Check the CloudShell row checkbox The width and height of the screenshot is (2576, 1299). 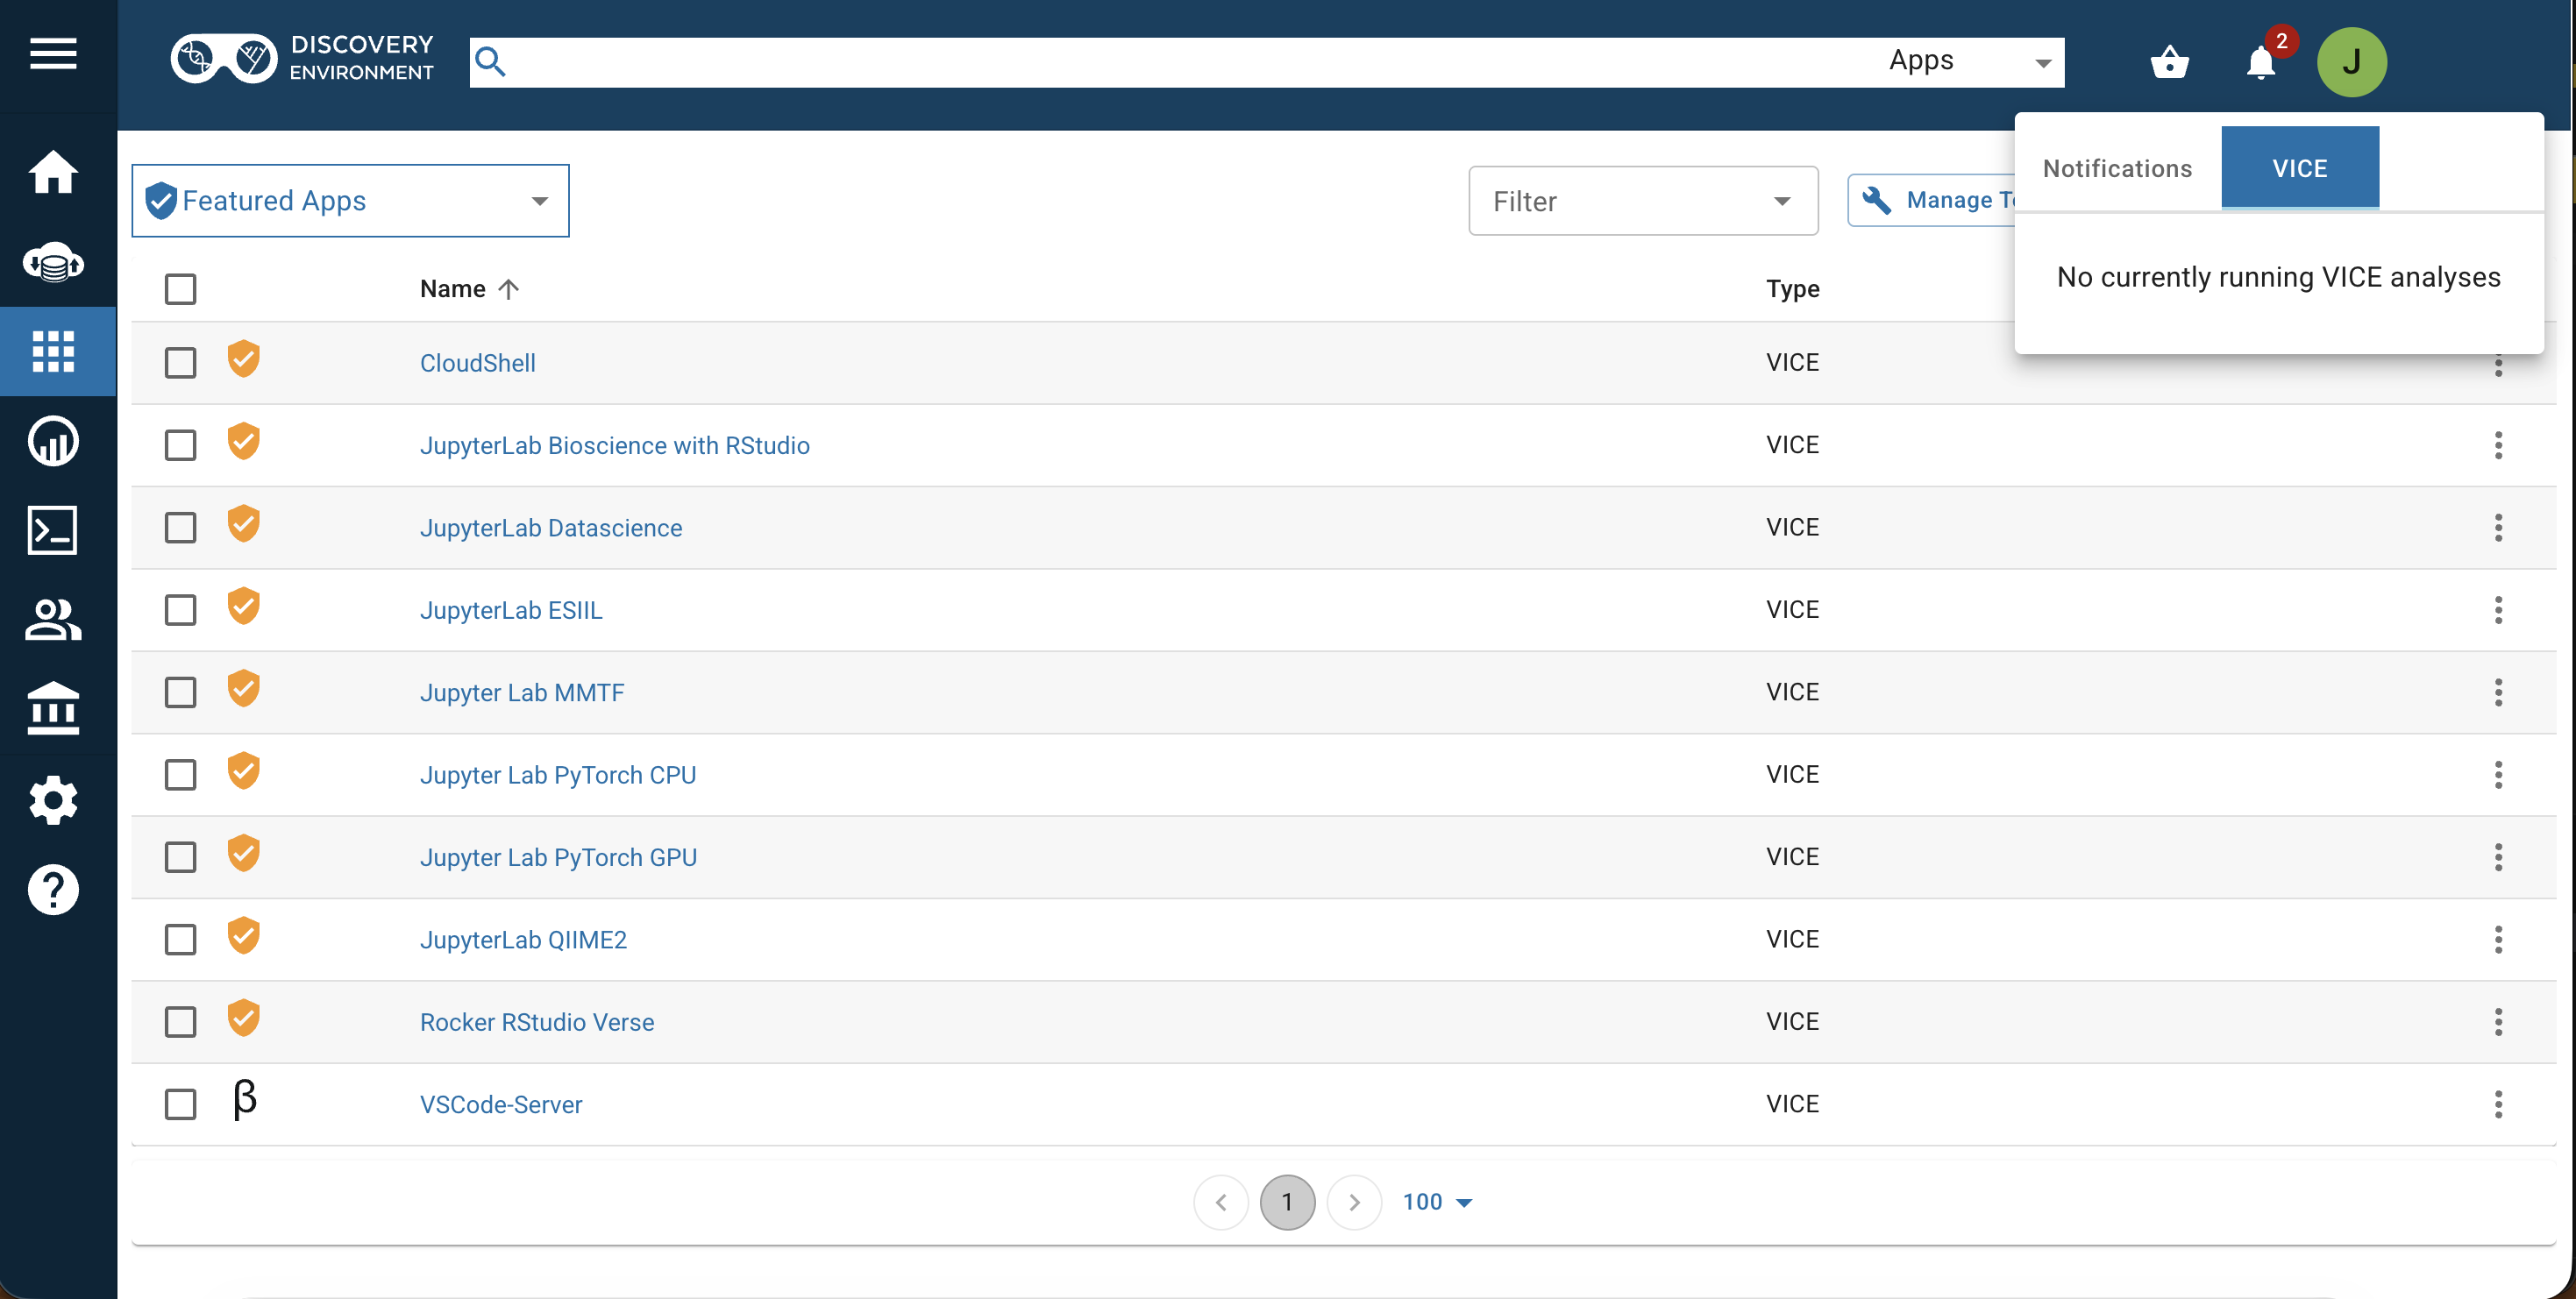(x=180, y=363)
